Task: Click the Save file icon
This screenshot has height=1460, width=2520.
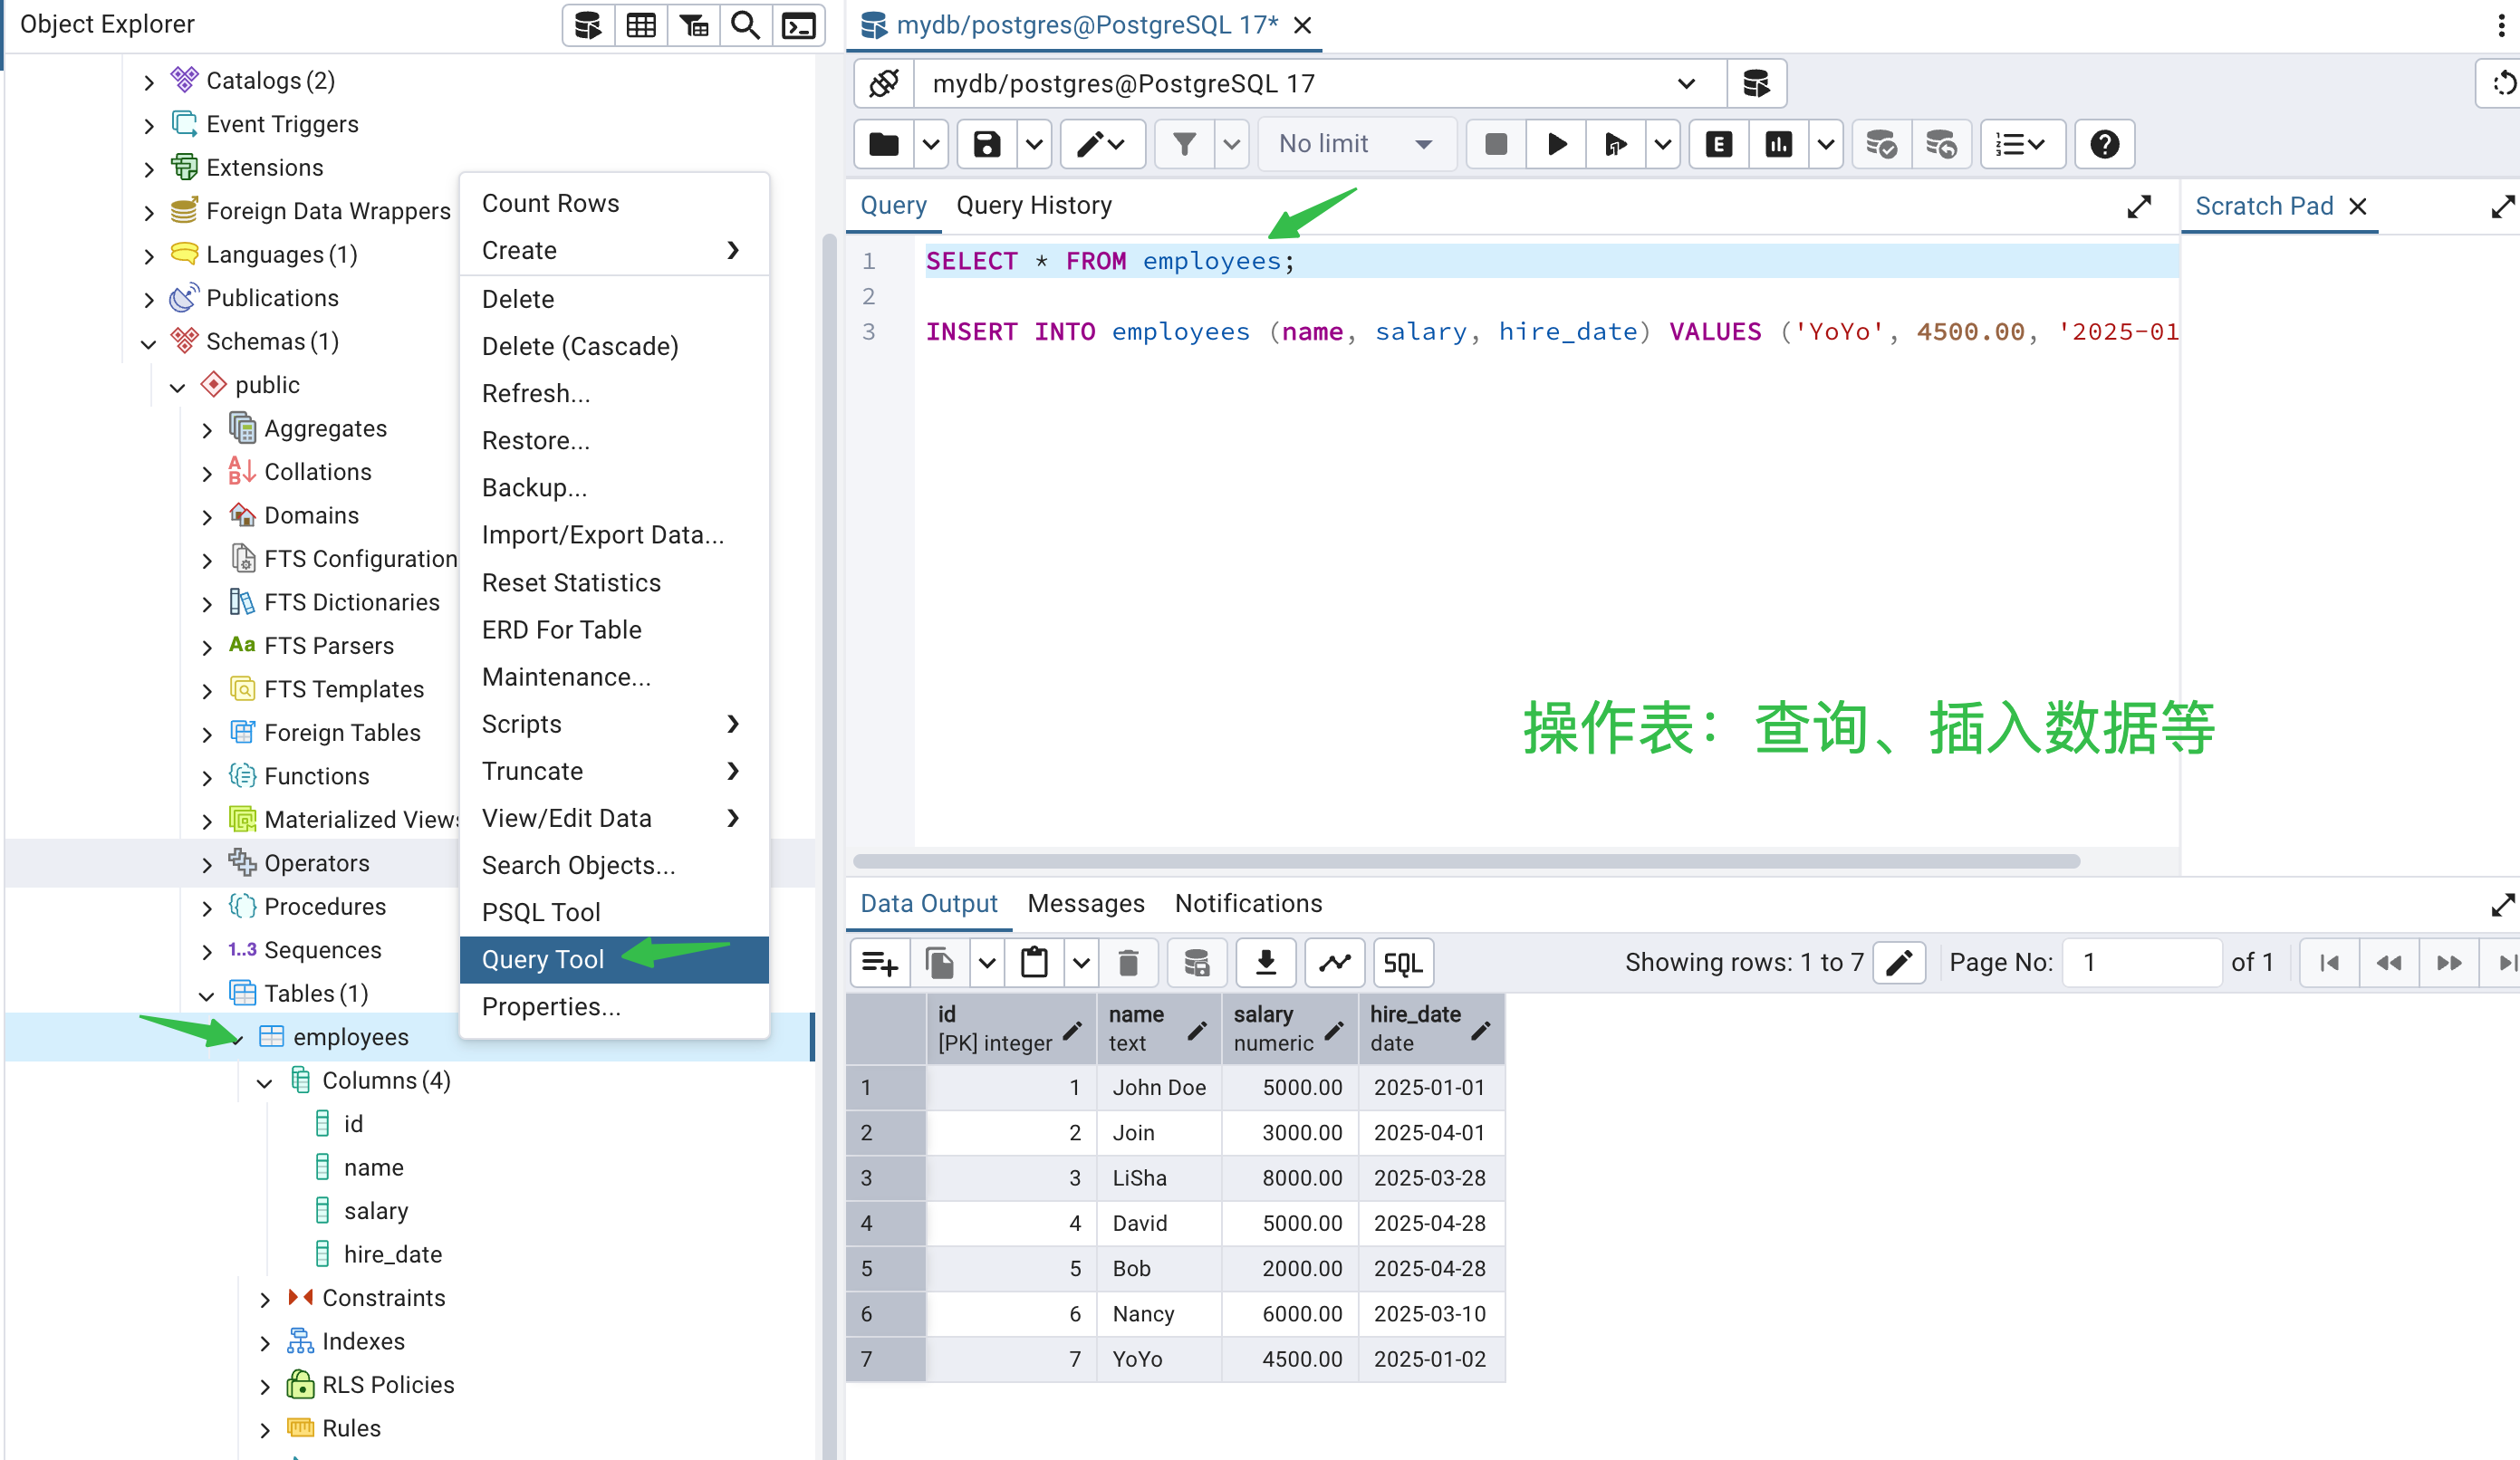Action: click(x=986, y=144)
